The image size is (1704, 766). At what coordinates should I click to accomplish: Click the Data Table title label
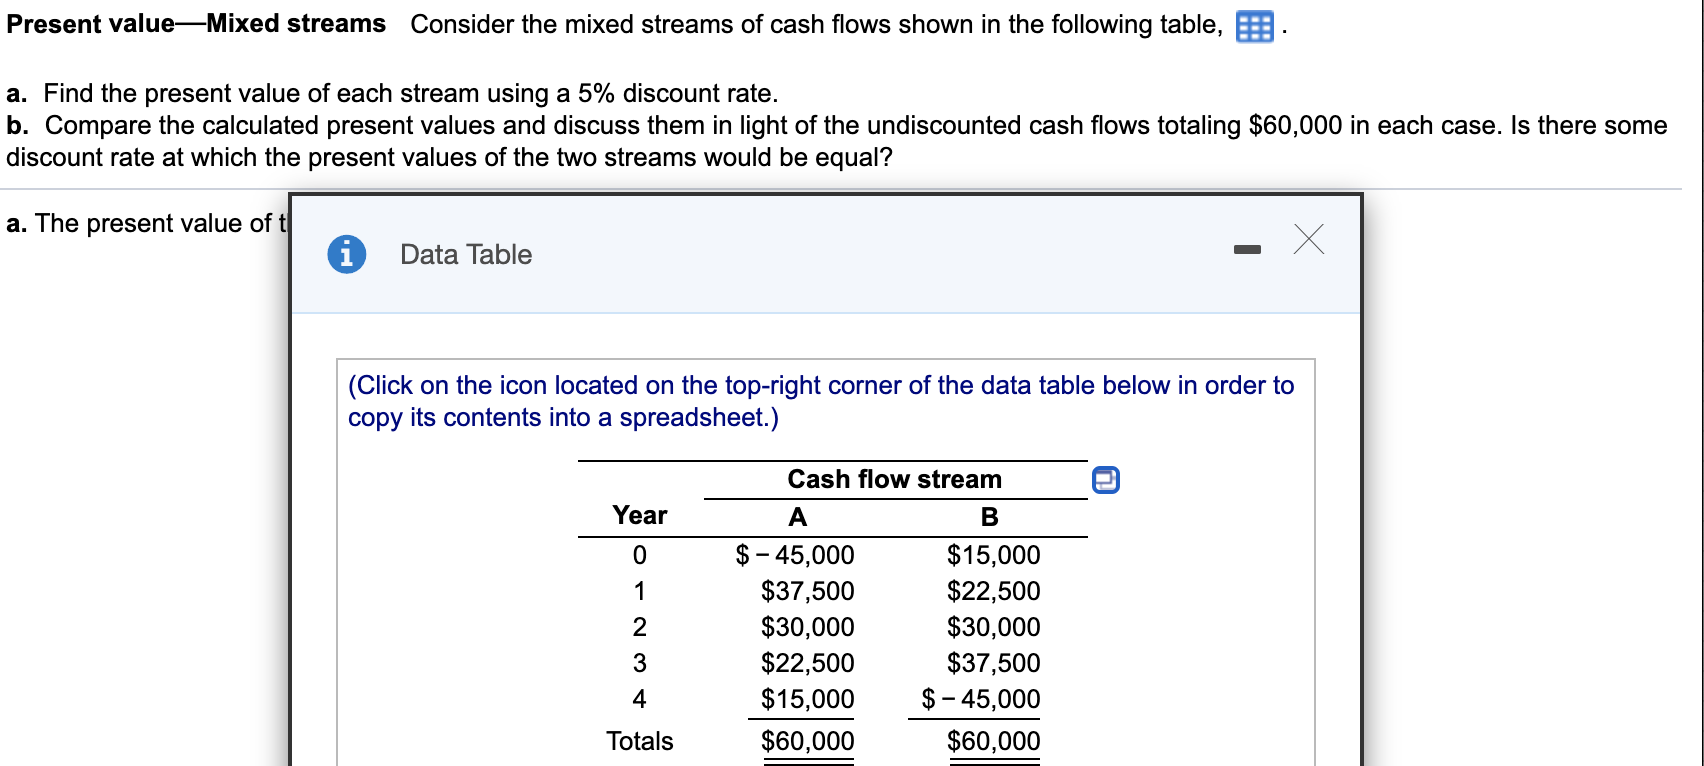464,254
